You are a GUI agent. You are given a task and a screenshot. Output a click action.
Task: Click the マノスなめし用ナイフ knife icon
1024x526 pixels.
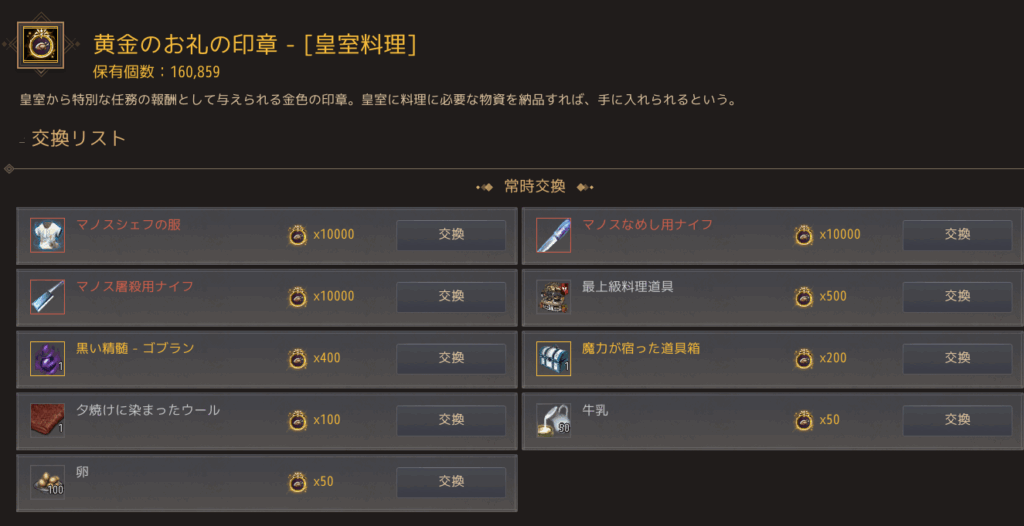pyautogui.click(x=554, y=235)
